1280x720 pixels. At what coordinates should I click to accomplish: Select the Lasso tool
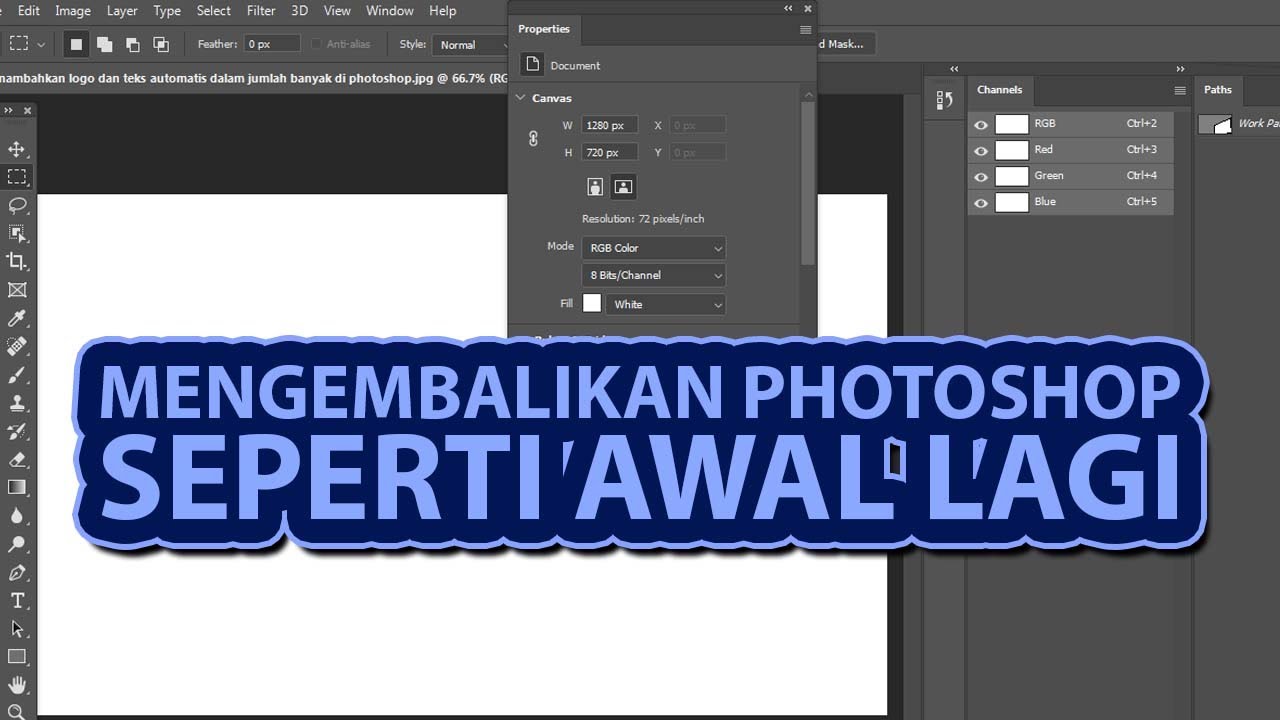(17, 205)
